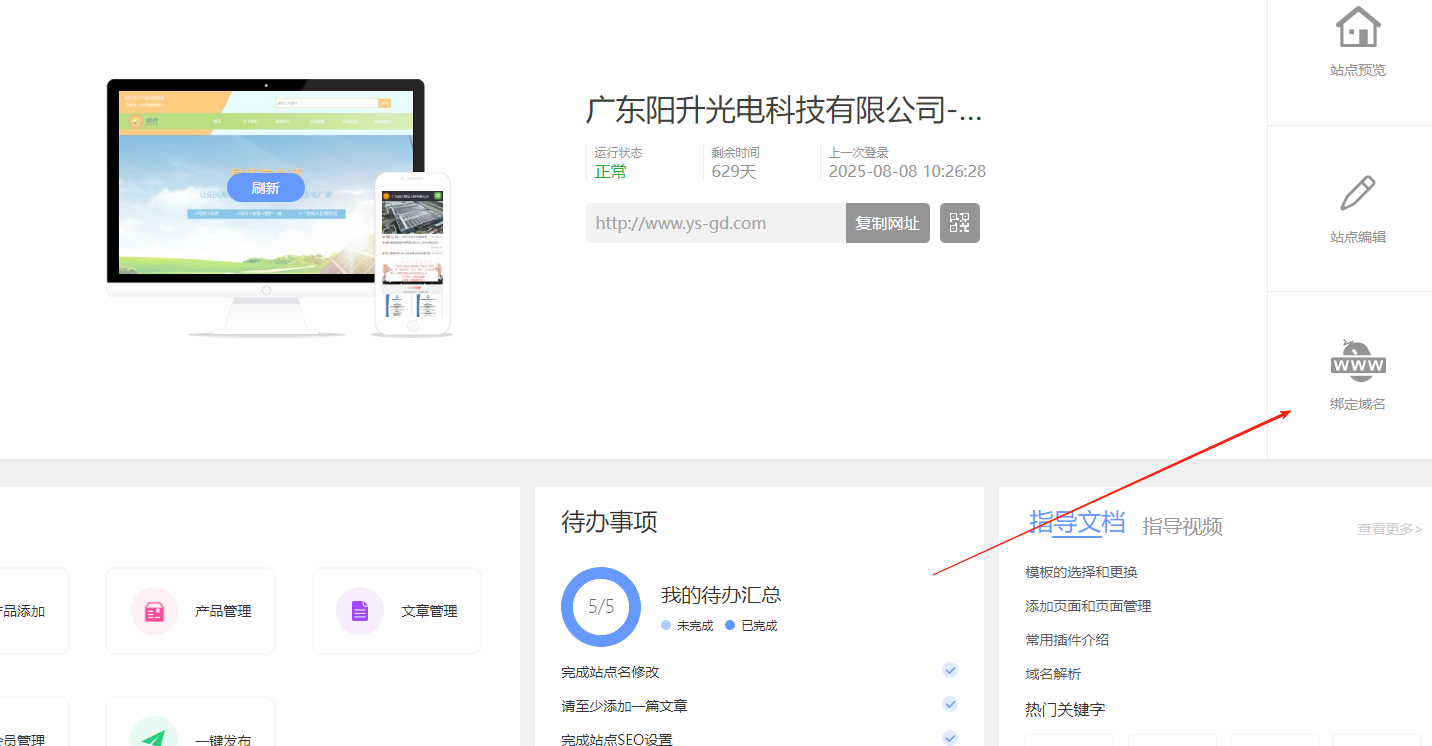Switch to the 指导视频 tab
The height and width of the screenshot is (746, 1432).
click(1182, 526)
